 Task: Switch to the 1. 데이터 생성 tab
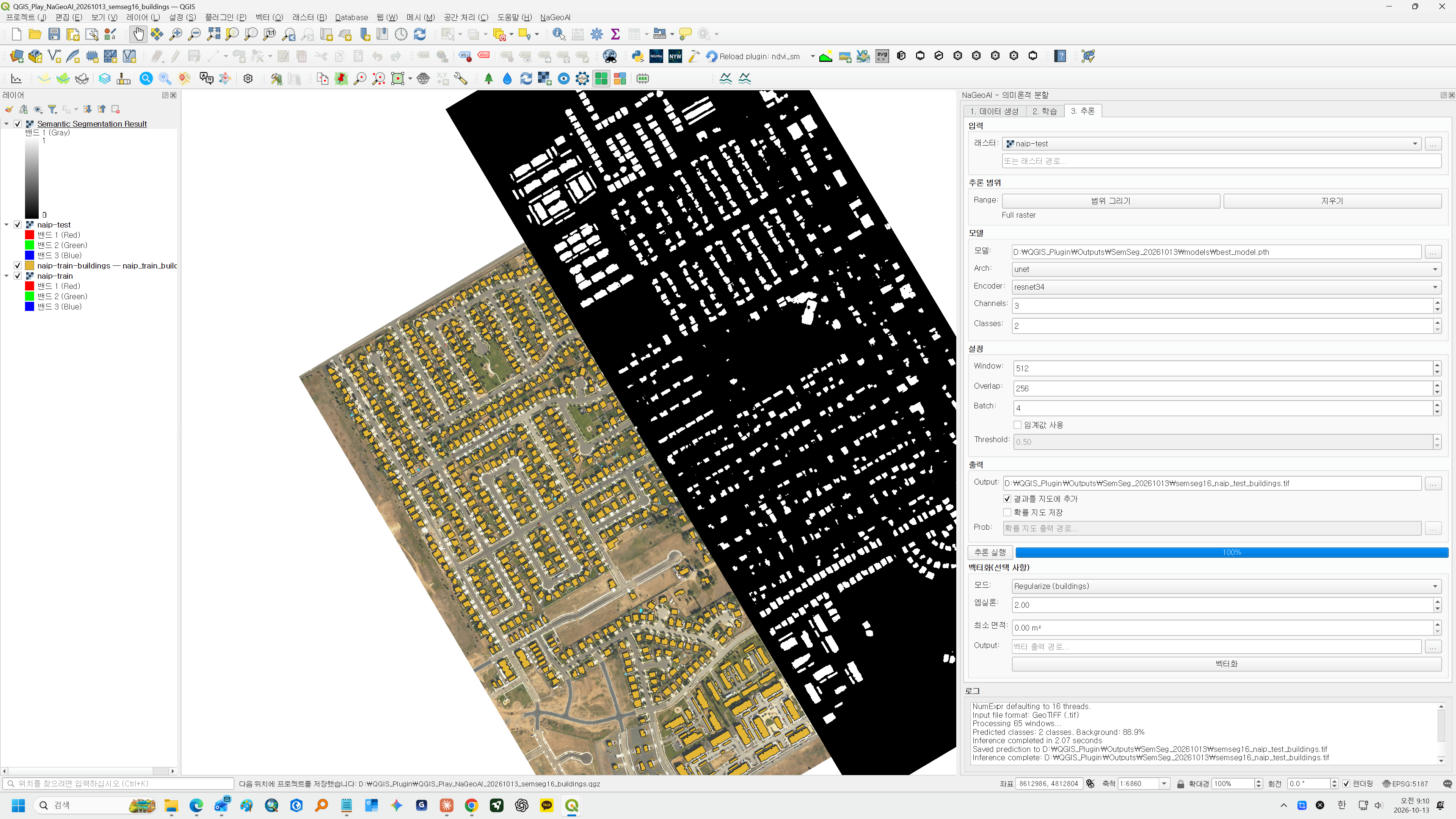(994, 111)
